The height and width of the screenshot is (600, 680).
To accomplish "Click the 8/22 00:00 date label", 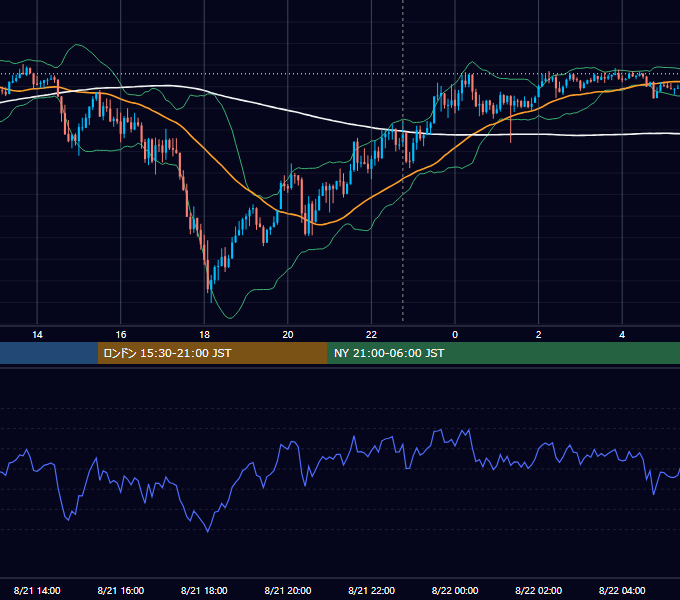I will tap(455, 590).
